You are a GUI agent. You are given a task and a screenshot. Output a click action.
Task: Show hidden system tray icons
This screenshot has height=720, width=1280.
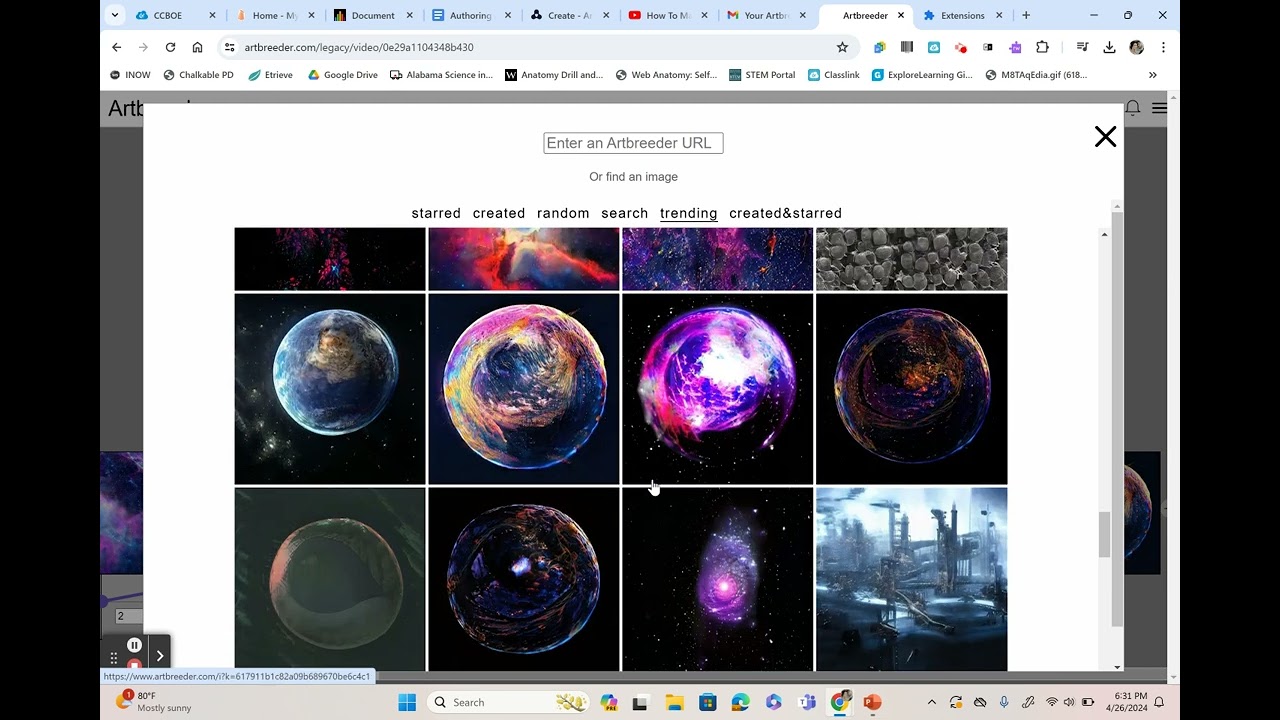(932, 702)
